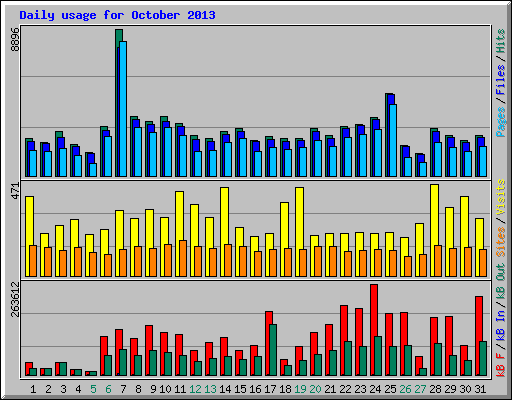512x400 pixels.
Task: Click the 8896 axis maximum label
Action: click(15, 39)
